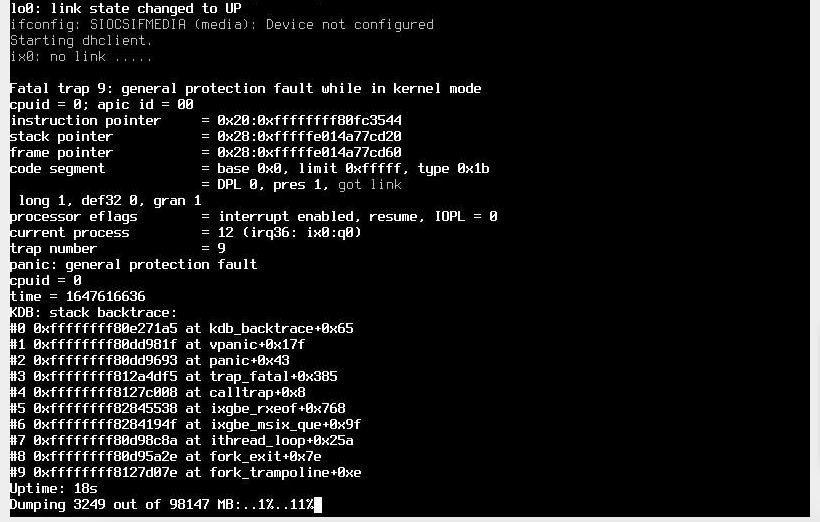Screen dimensions: 820x522
Task: Click the text cursor after dump progress
Action: tap(318, 505)
